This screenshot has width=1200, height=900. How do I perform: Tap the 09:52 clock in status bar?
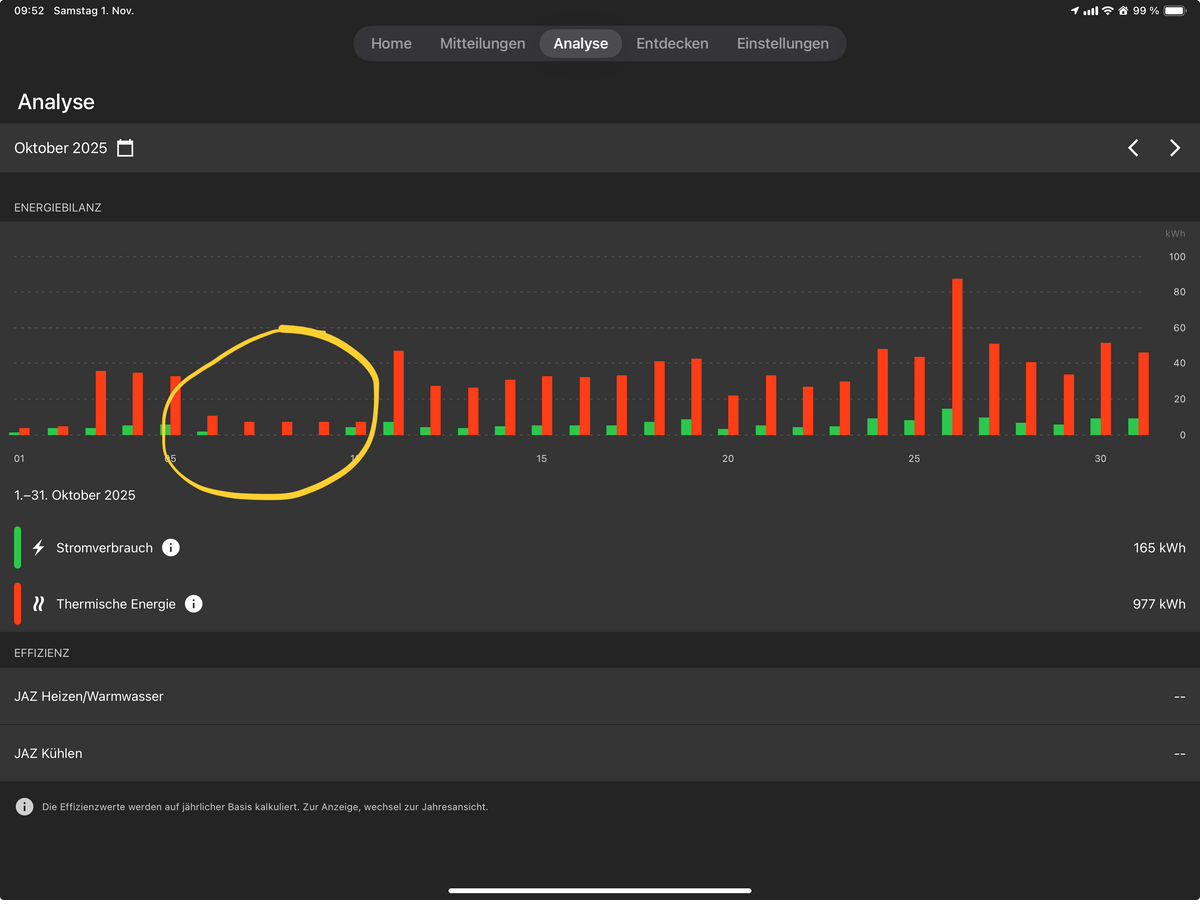(x=29, y=10)
